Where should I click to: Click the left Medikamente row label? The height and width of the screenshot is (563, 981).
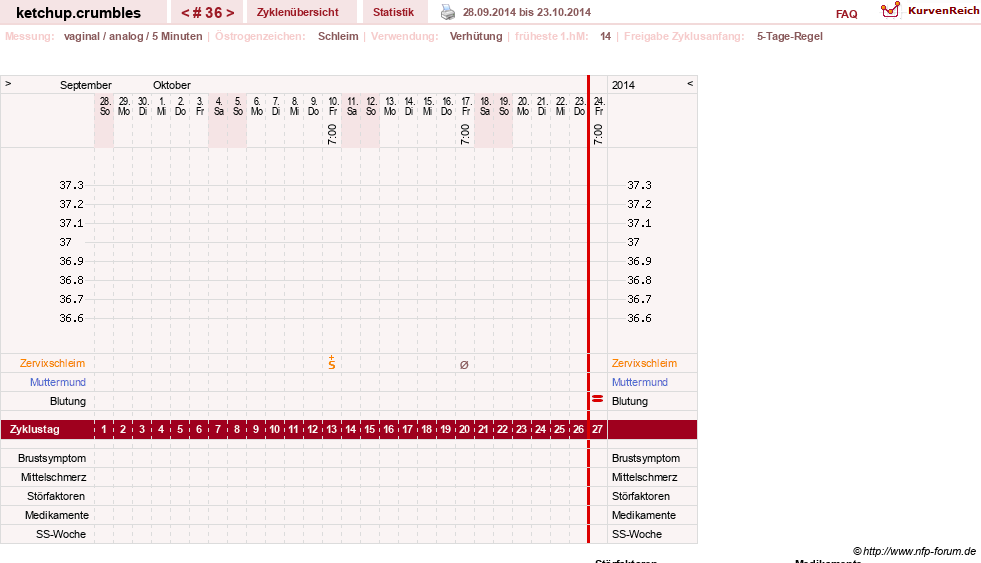(57, 515)
